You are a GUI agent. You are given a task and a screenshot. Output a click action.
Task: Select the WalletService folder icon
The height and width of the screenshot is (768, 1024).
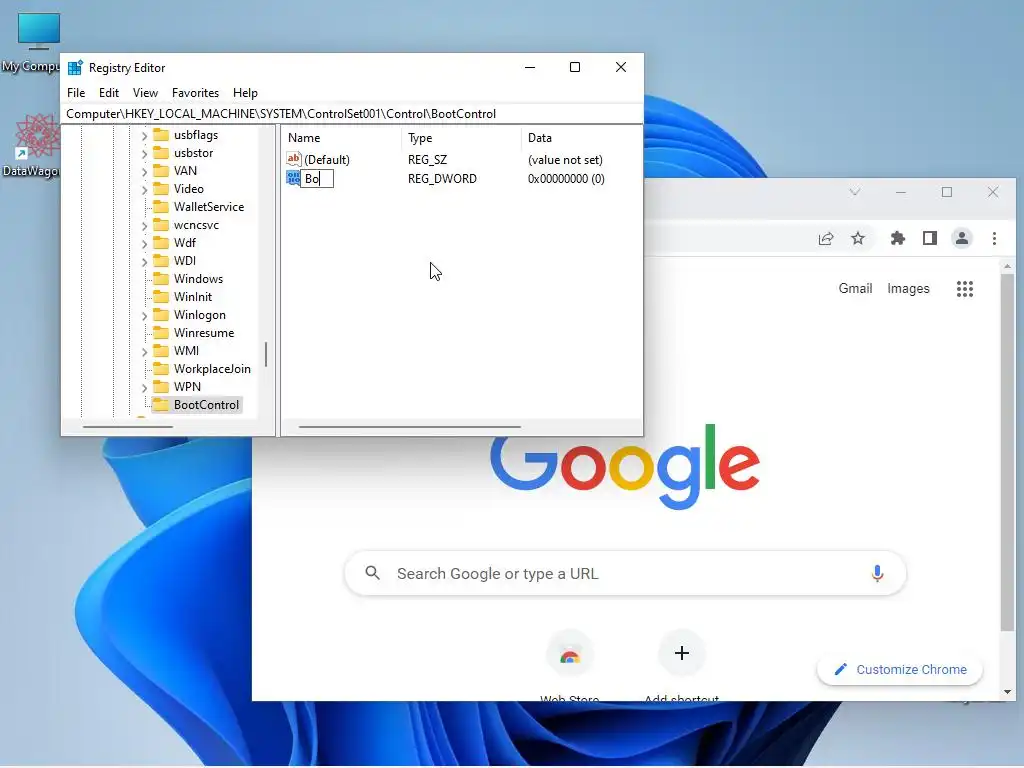[161, 207]
